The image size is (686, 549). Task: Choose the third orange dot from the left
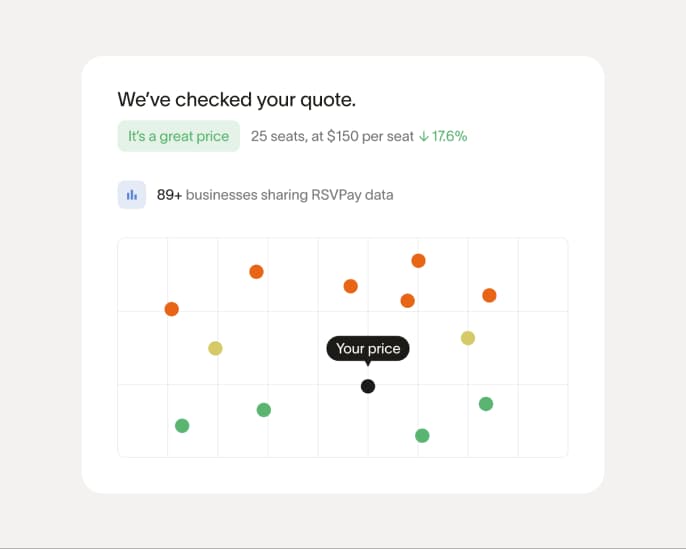click(350, 286)
